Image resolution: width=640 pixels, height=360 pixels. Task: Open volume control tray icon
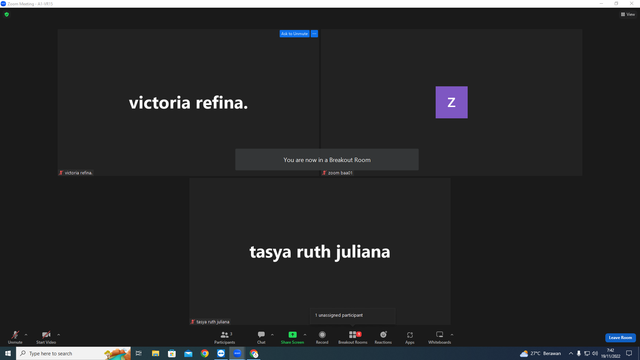pos(595,353)
